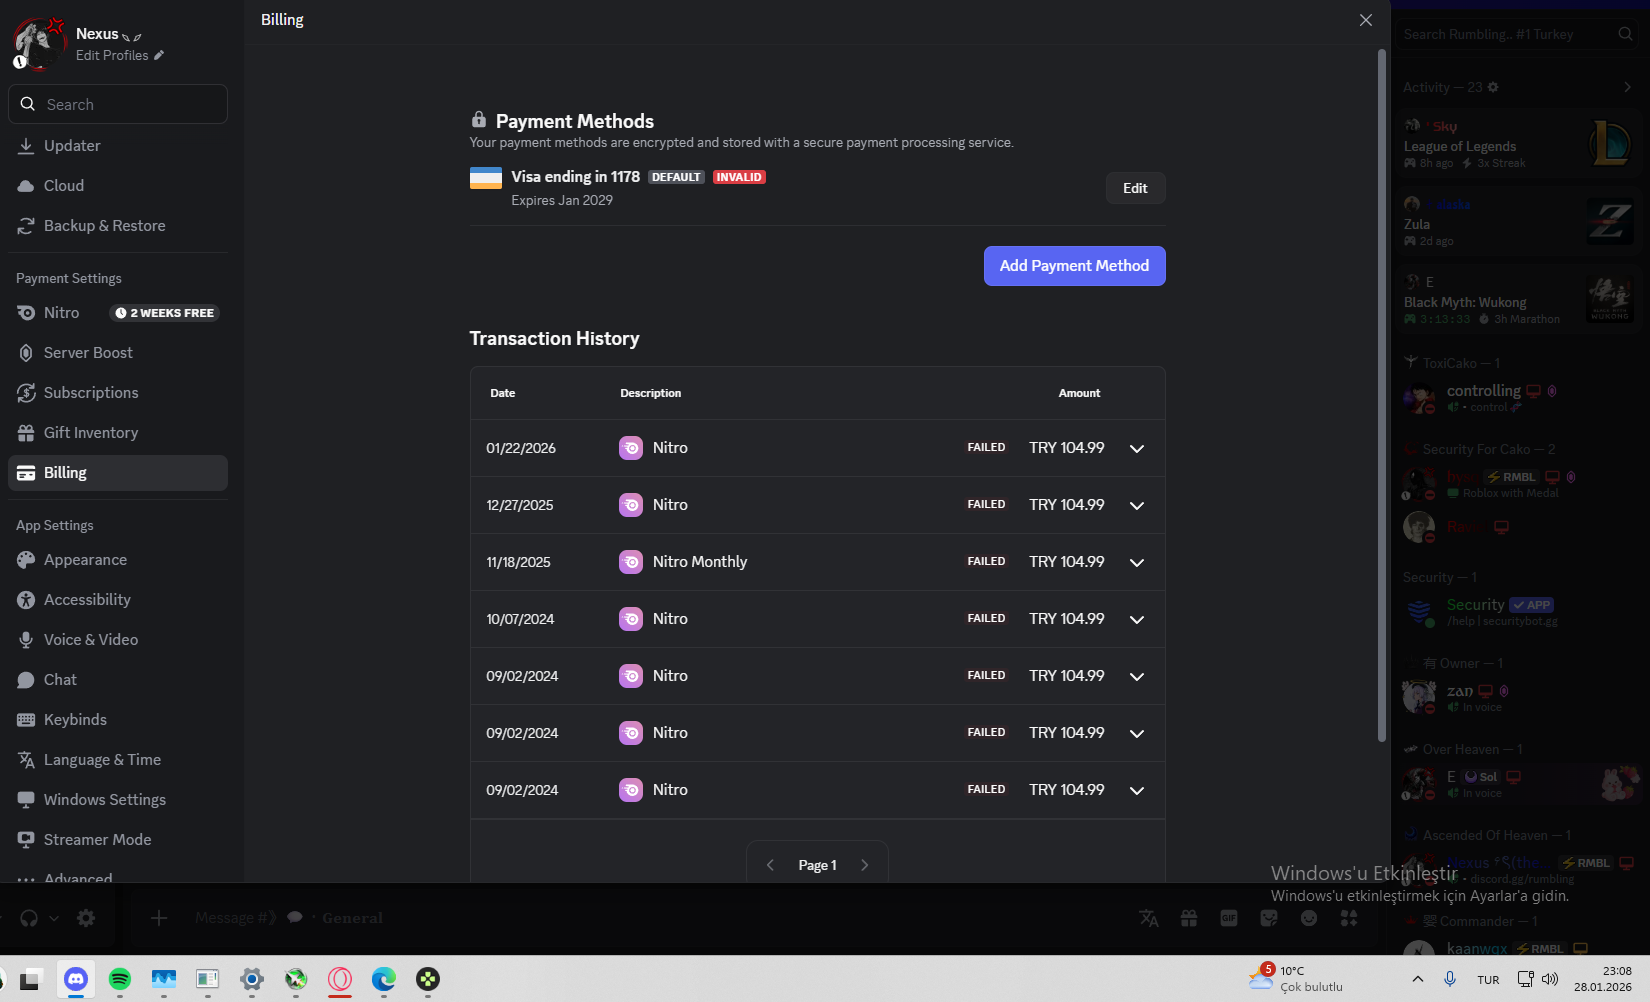
Task: Click the Billing page vertical scrollbar
Action: [1381, 395]
